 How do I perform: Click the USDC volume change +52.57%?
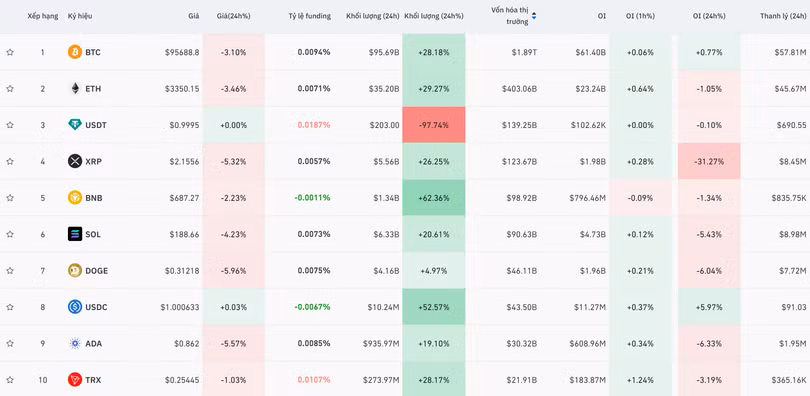coord(434,307)
